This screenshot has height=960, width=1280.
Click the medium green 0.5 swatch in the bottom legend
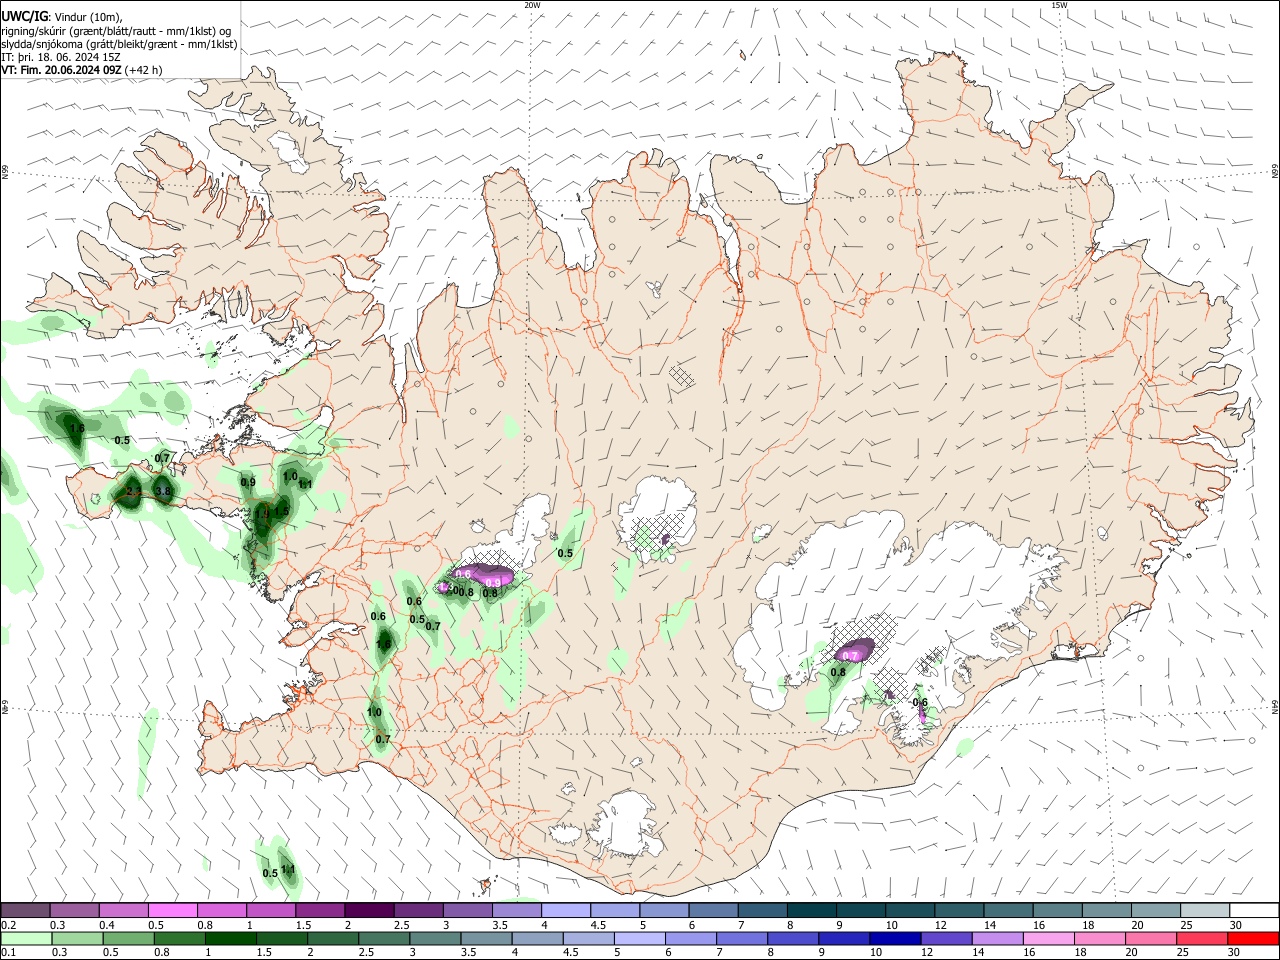click(x=128, y=938)
